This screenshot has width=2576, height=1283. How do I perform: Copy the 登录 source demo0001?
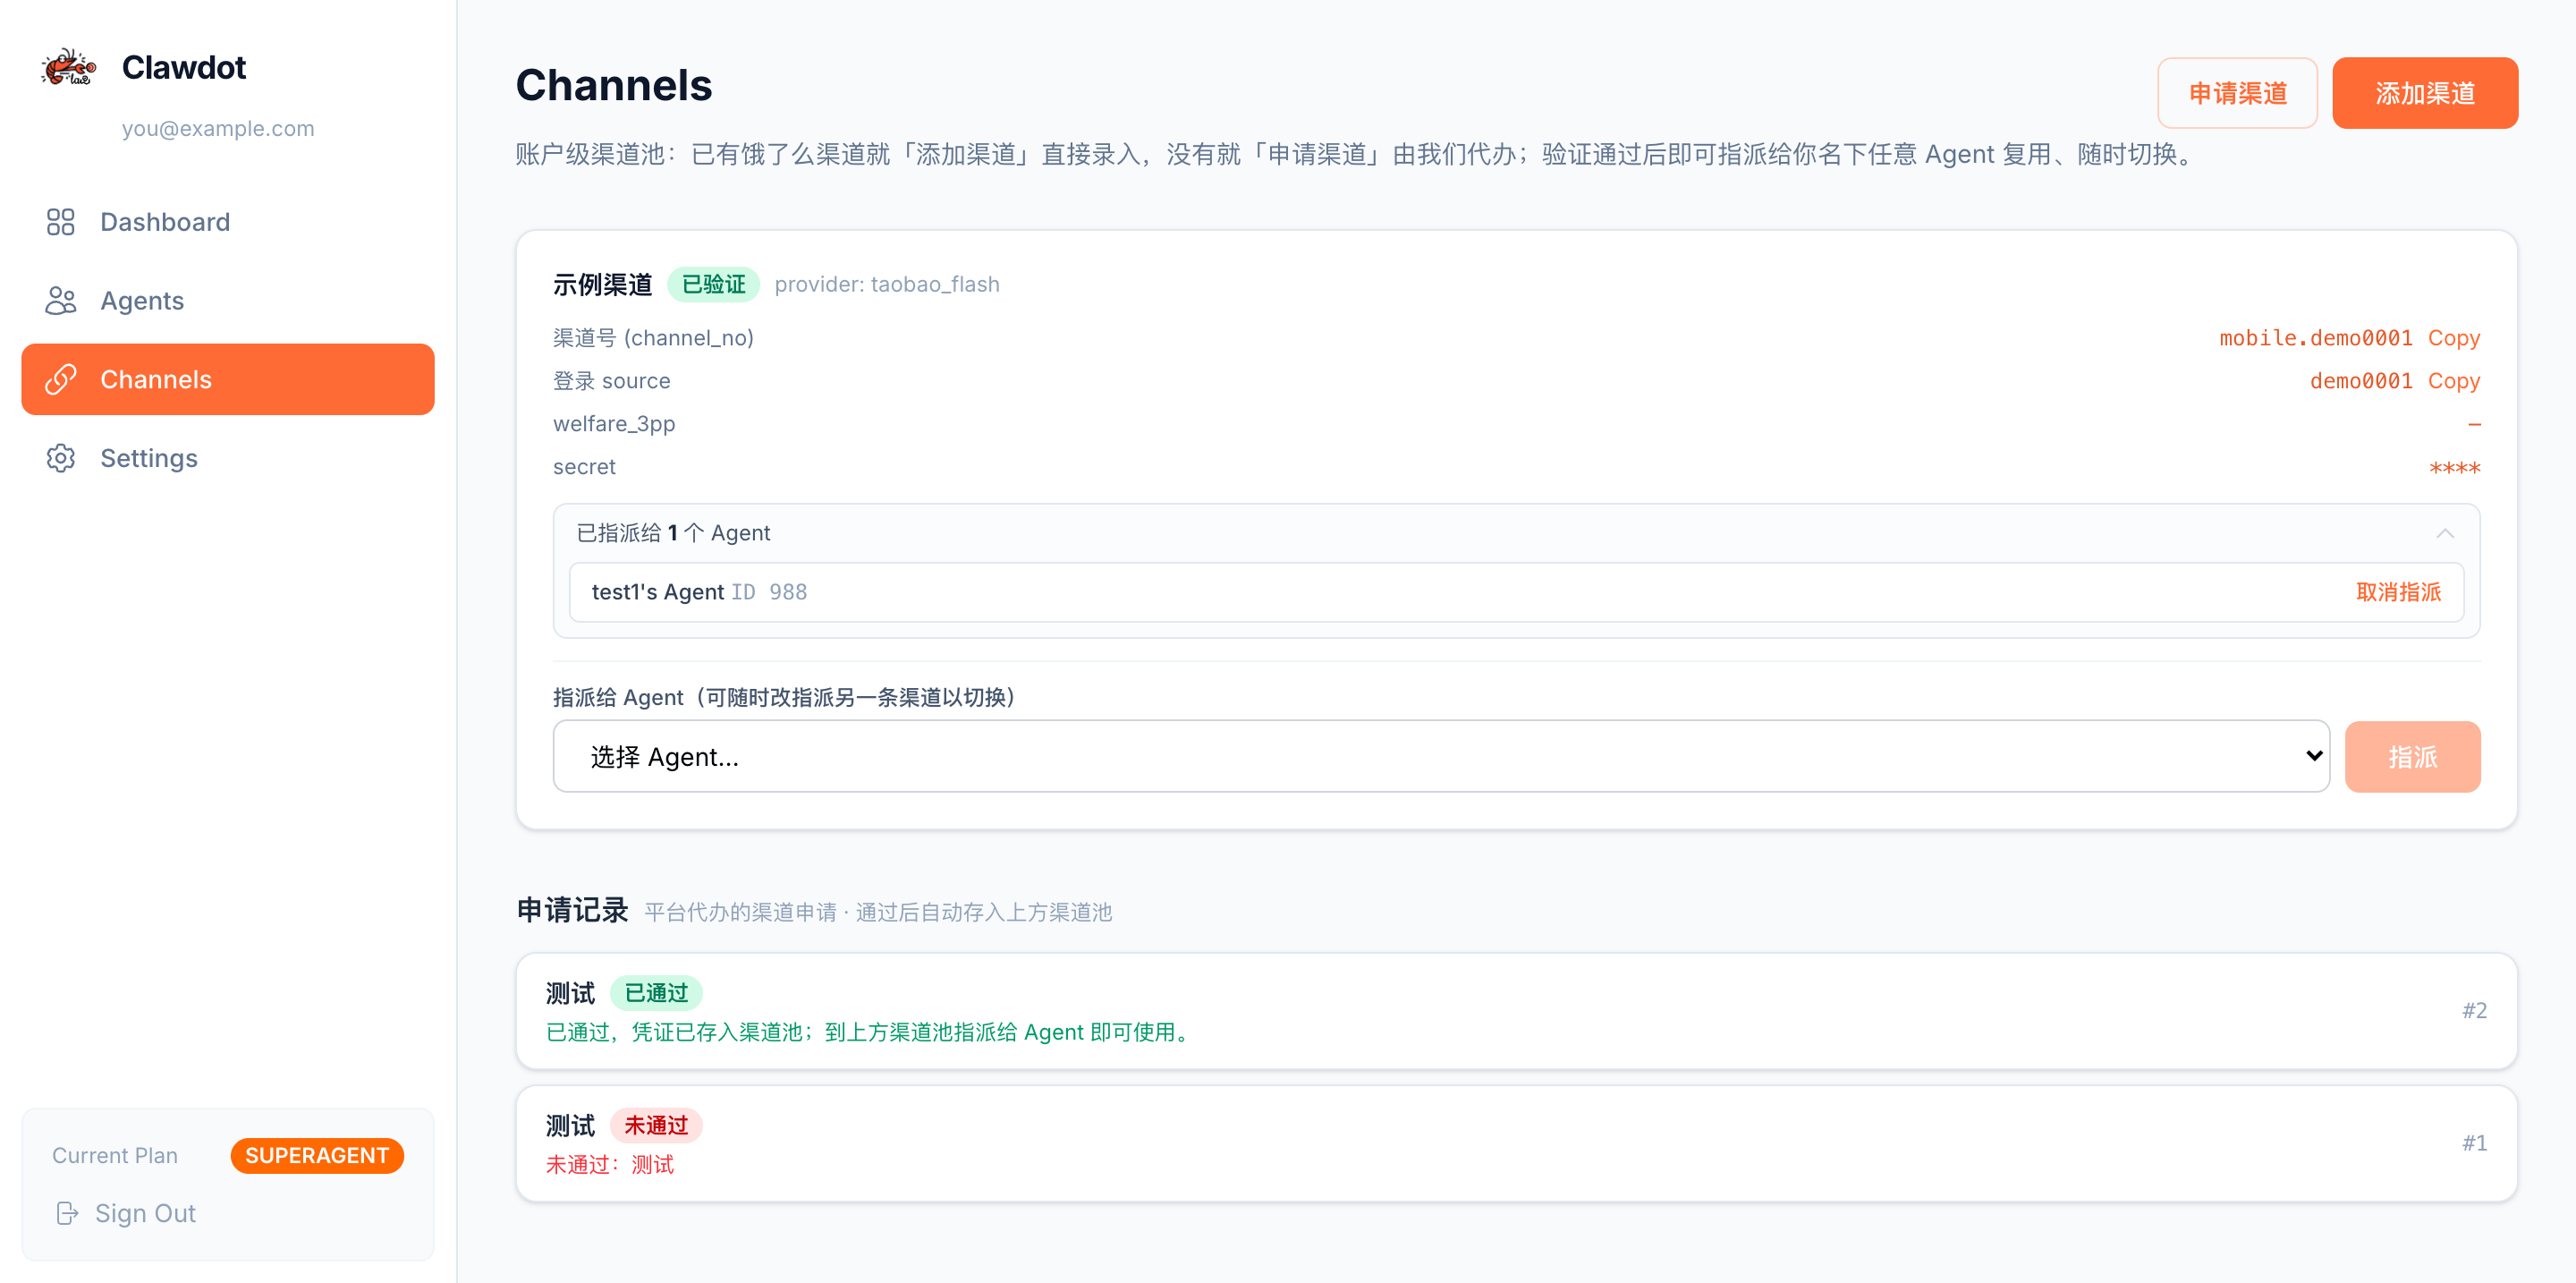pyautogui.click(x=2454, y=381)
